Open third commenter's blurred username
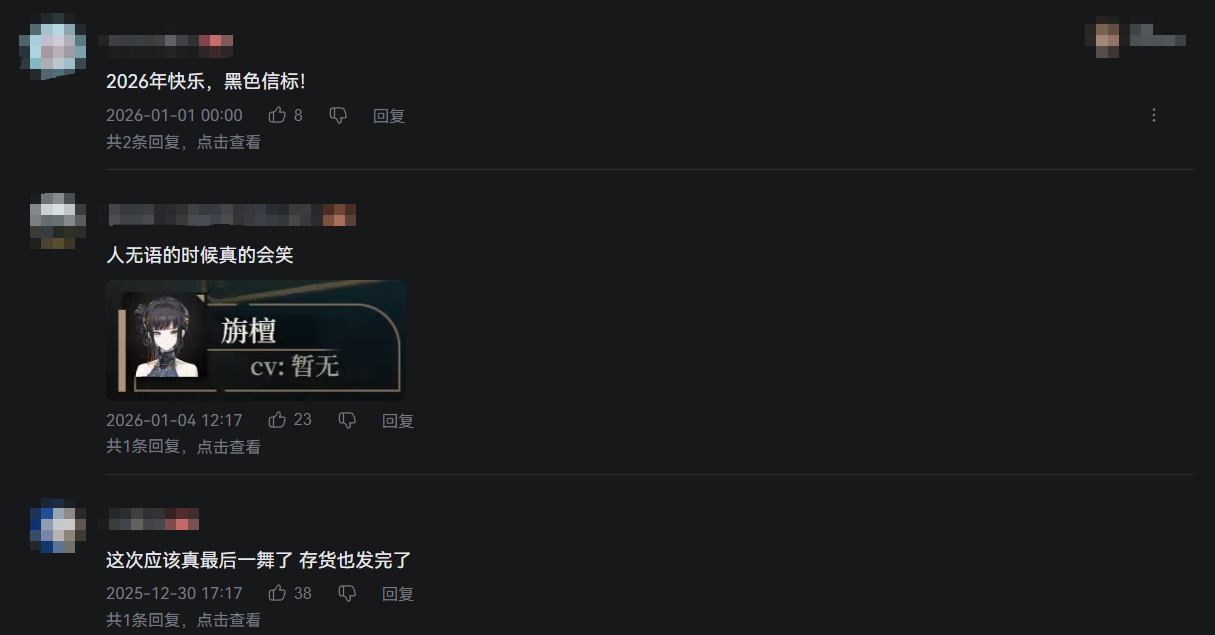This screenshot has width=1215, height=635. click(x=153, y=519)
